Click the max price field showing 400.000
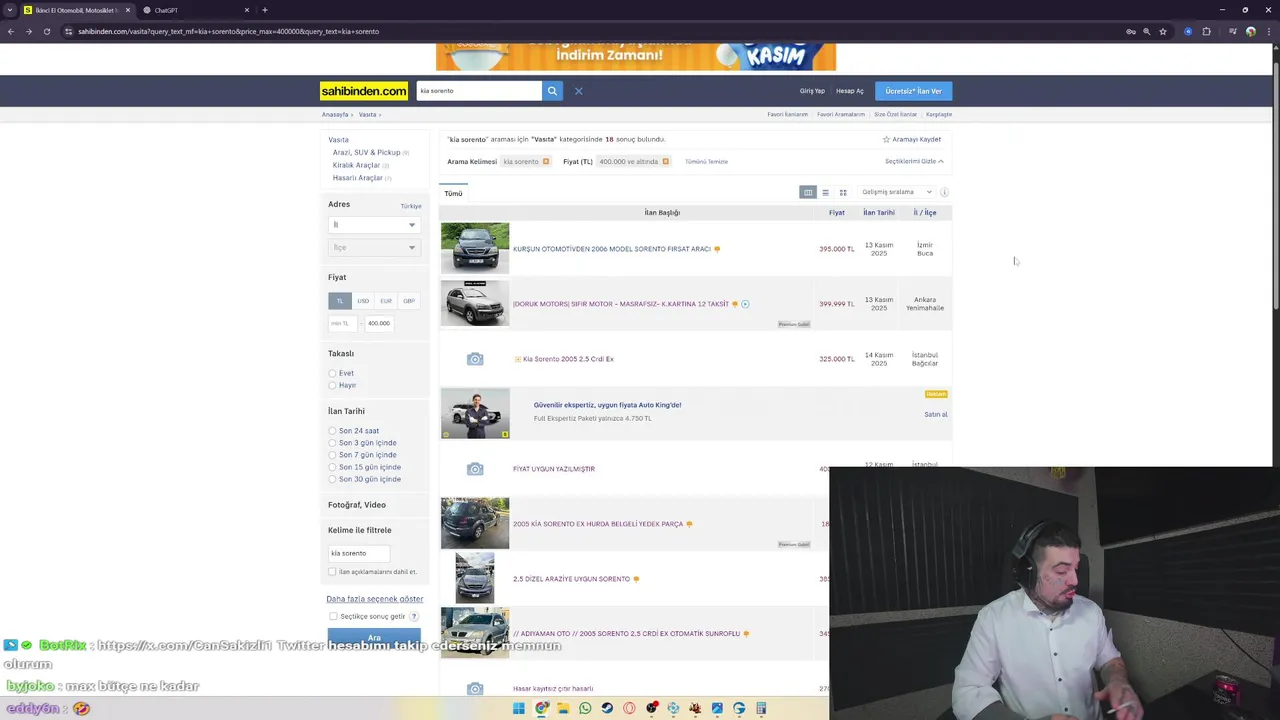 tap(380, 323)
